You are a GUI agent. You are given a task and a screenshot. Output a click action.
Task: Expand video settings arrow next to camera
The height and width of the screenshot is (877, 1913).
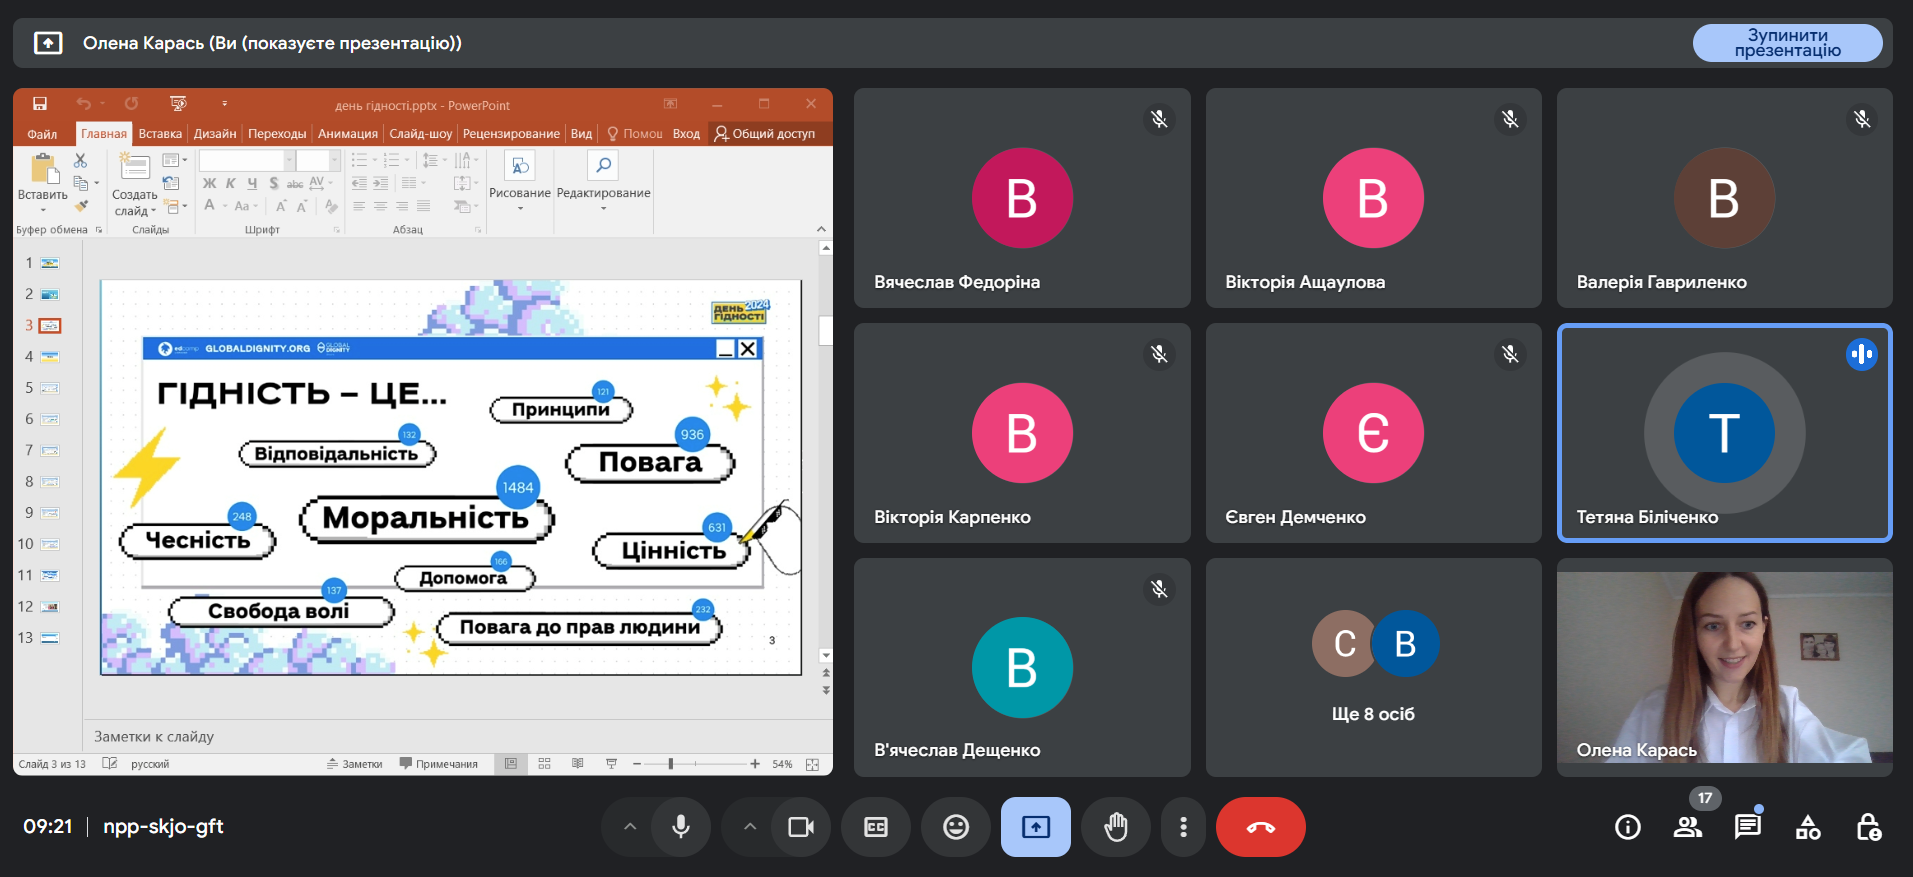click(x=750, y=827)
